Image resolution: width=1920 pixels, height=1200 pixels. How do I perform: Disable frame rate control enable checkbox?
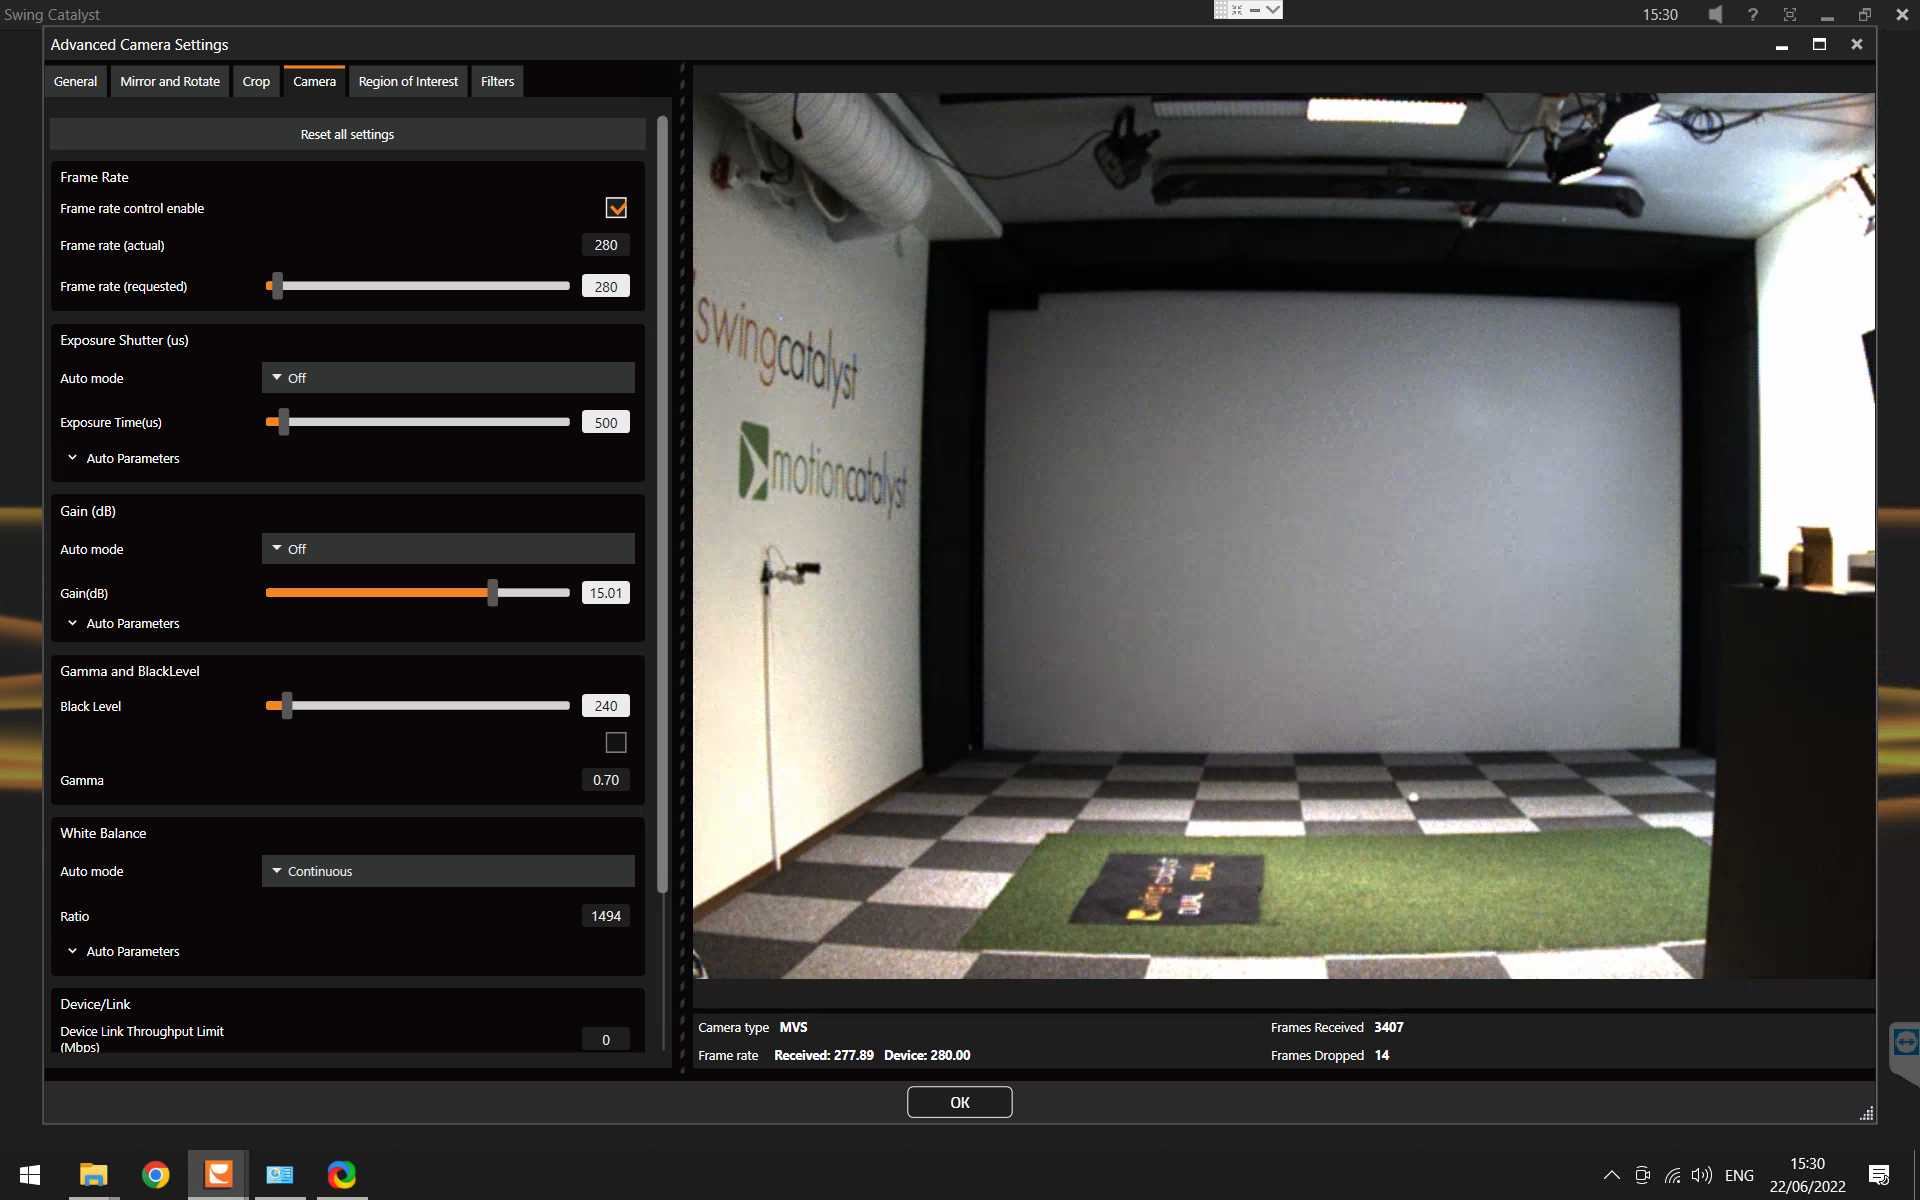pos(616,208)
